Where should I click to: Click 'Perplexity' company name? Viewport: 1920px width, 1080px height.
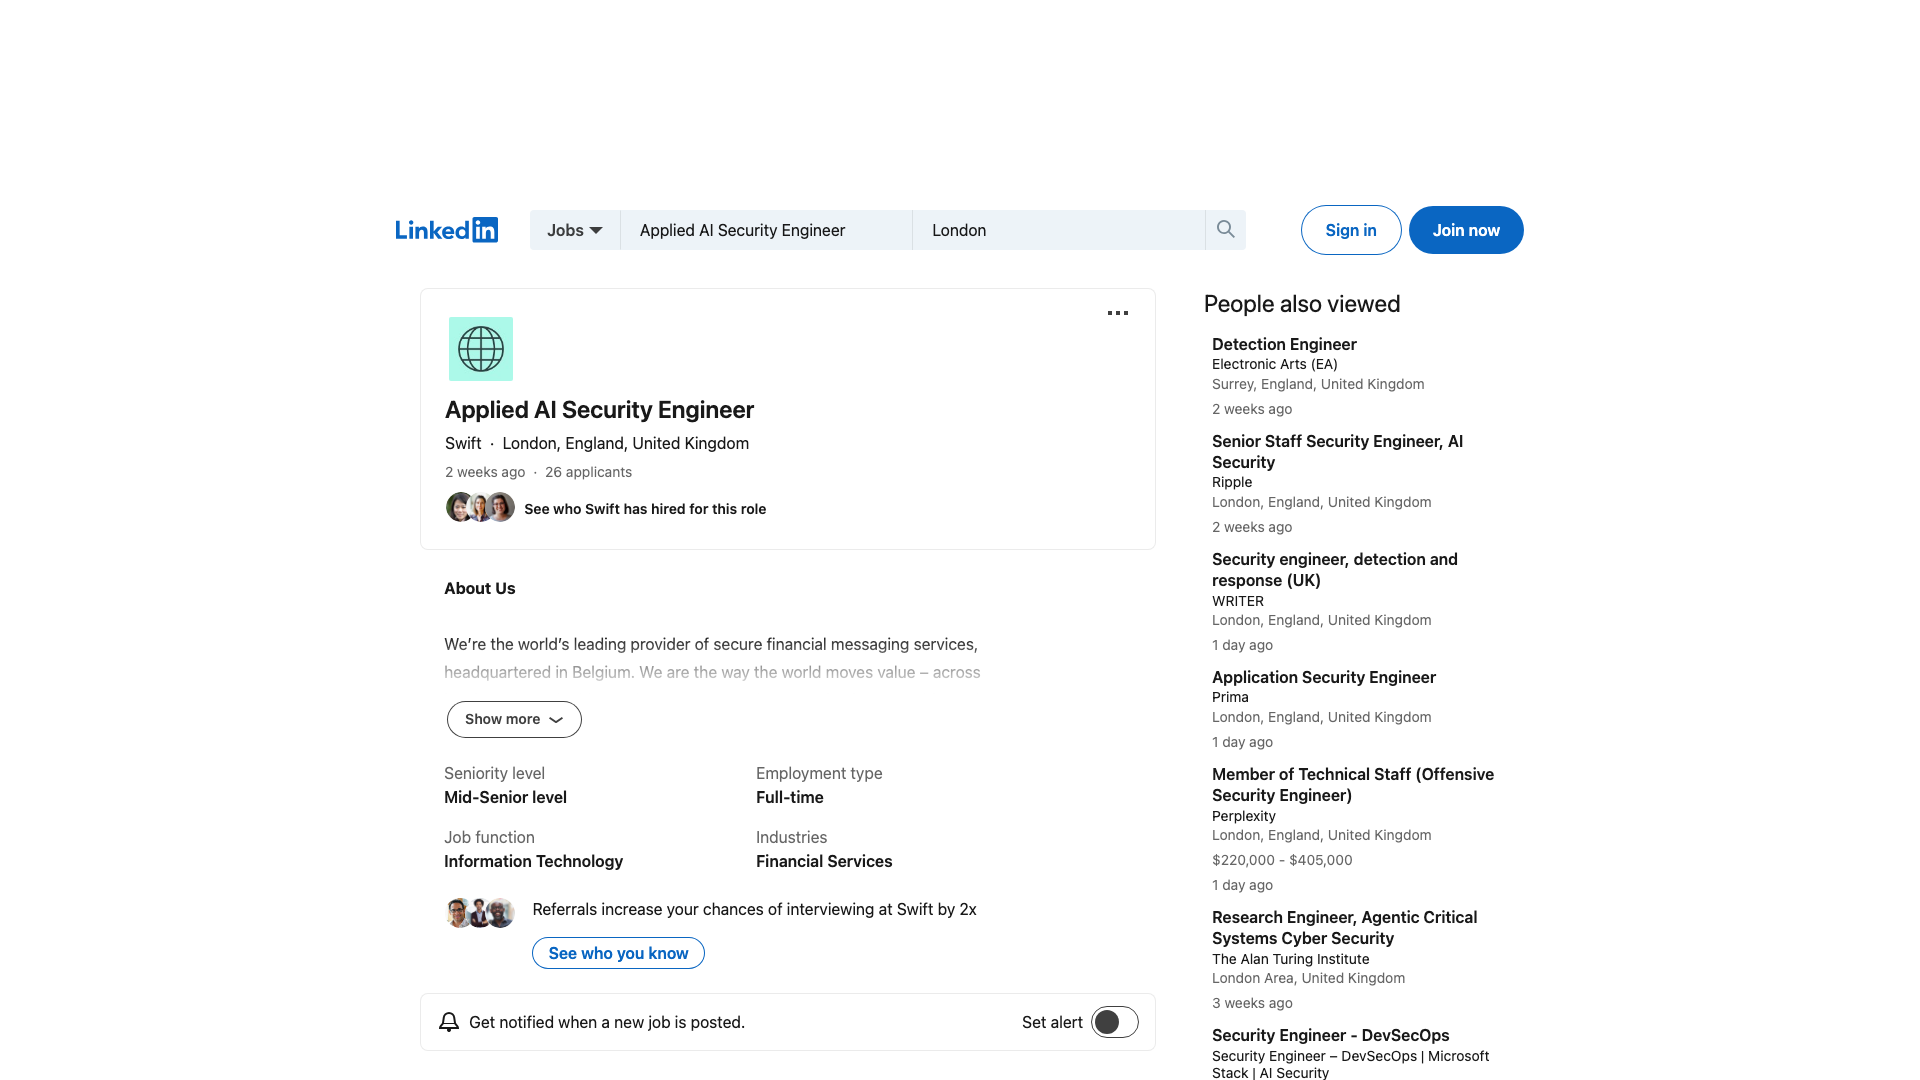click(1244, 816)
